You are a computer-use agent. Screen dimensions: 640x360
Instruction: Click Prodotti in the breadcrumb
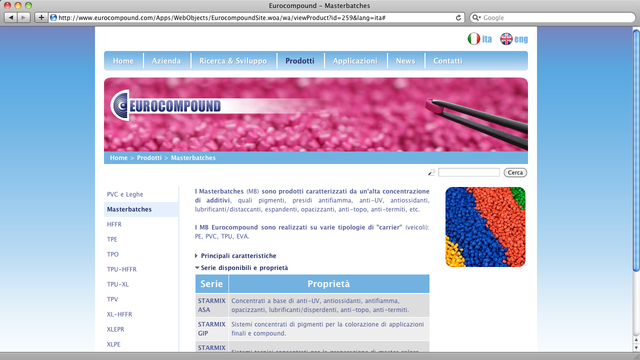point(149,158)
